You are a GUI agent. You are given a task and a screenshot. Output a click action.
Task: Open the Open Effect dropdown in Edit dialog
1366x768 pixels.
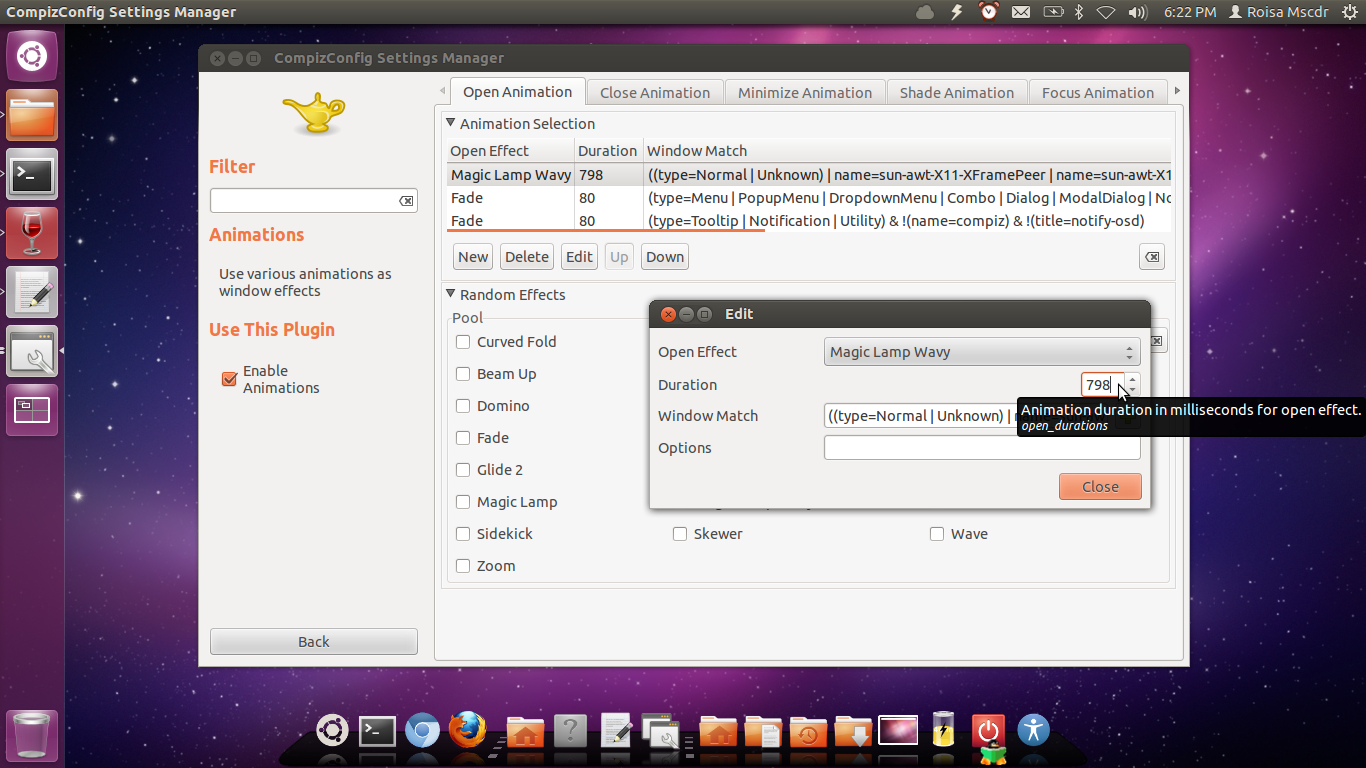(982, 352)
